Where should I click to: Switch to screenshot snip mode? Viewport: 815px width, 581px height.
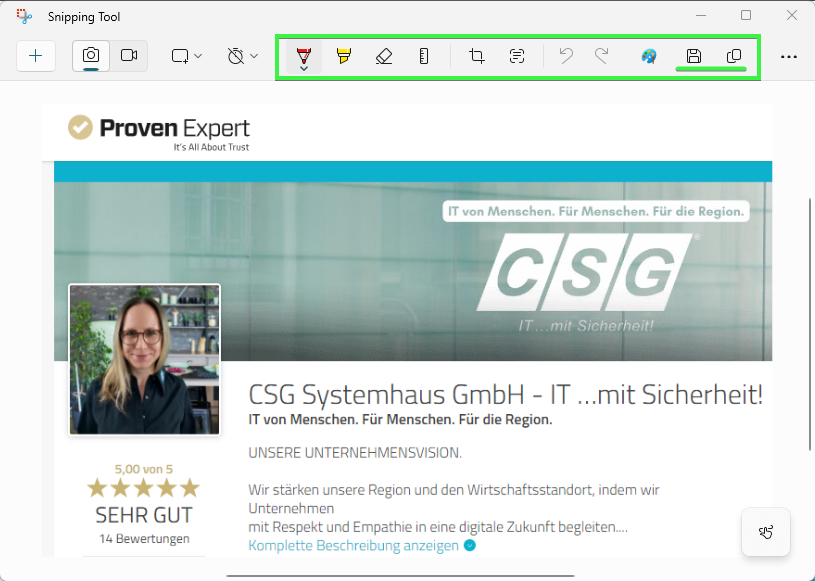tap(91, 56)
